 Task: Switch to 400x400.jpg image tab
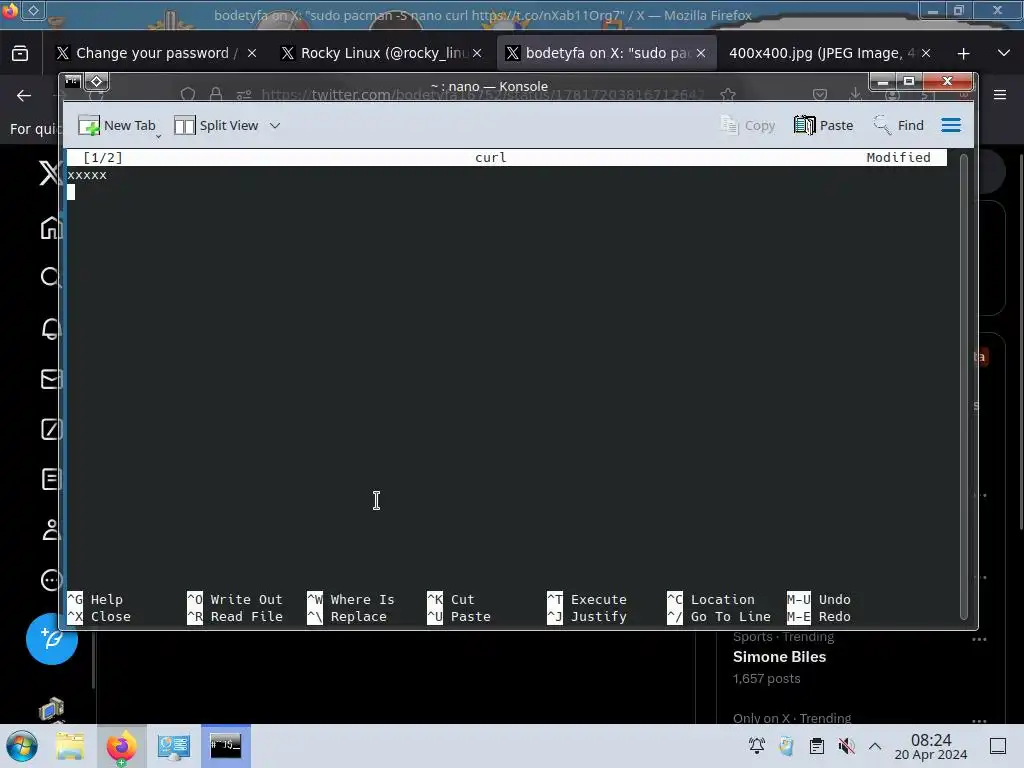coord(822,53)
